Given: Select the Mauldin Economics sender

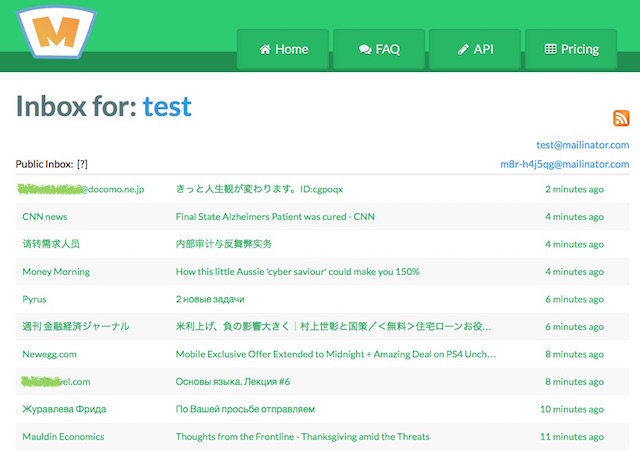Looking at the screenshot, I should click(x=63, y=437).
